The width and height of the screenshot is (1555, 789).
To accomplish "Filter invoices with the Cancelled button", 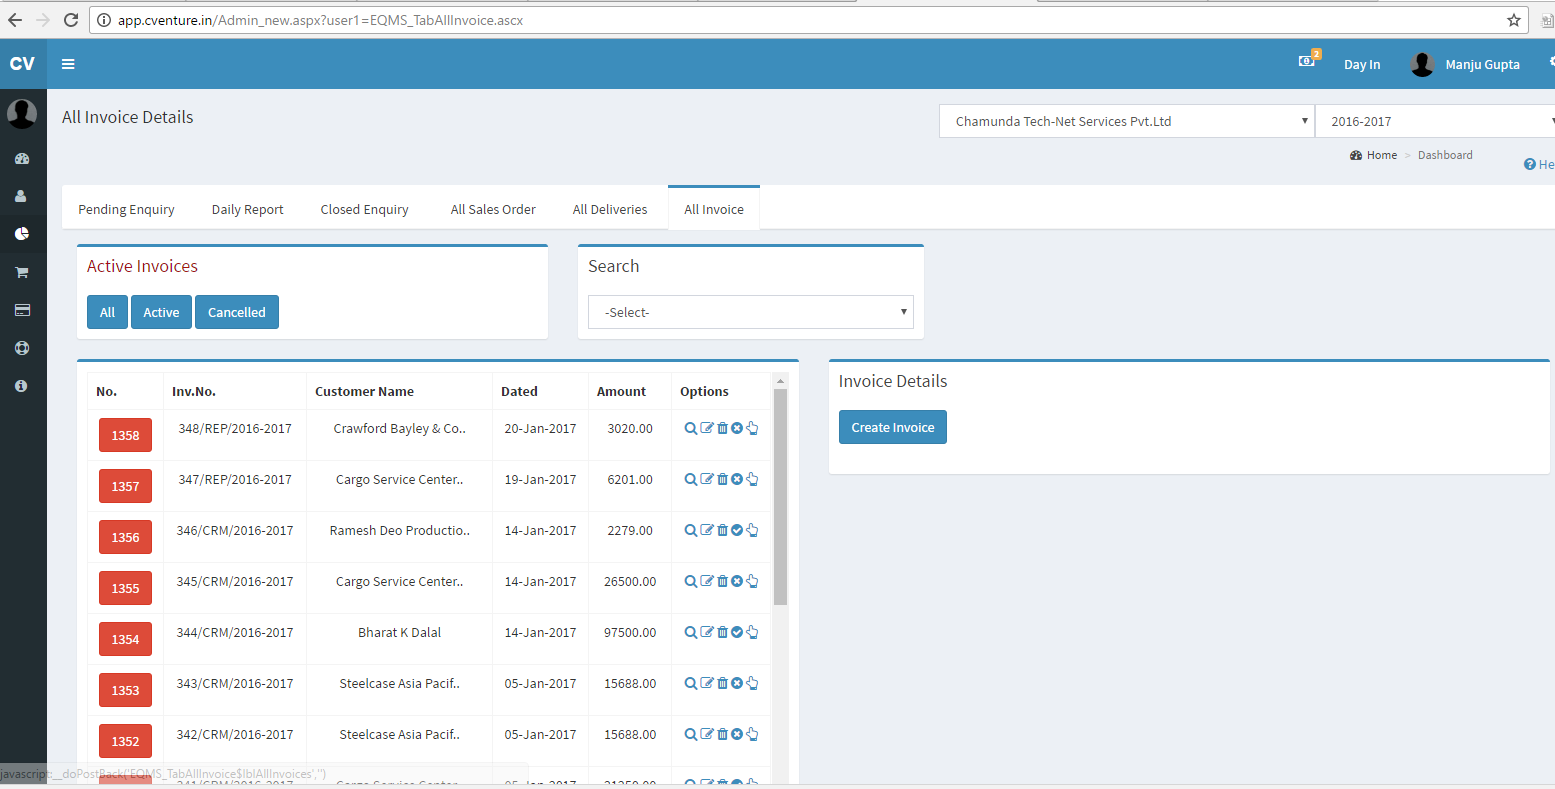I will click(x=237, y=312).
